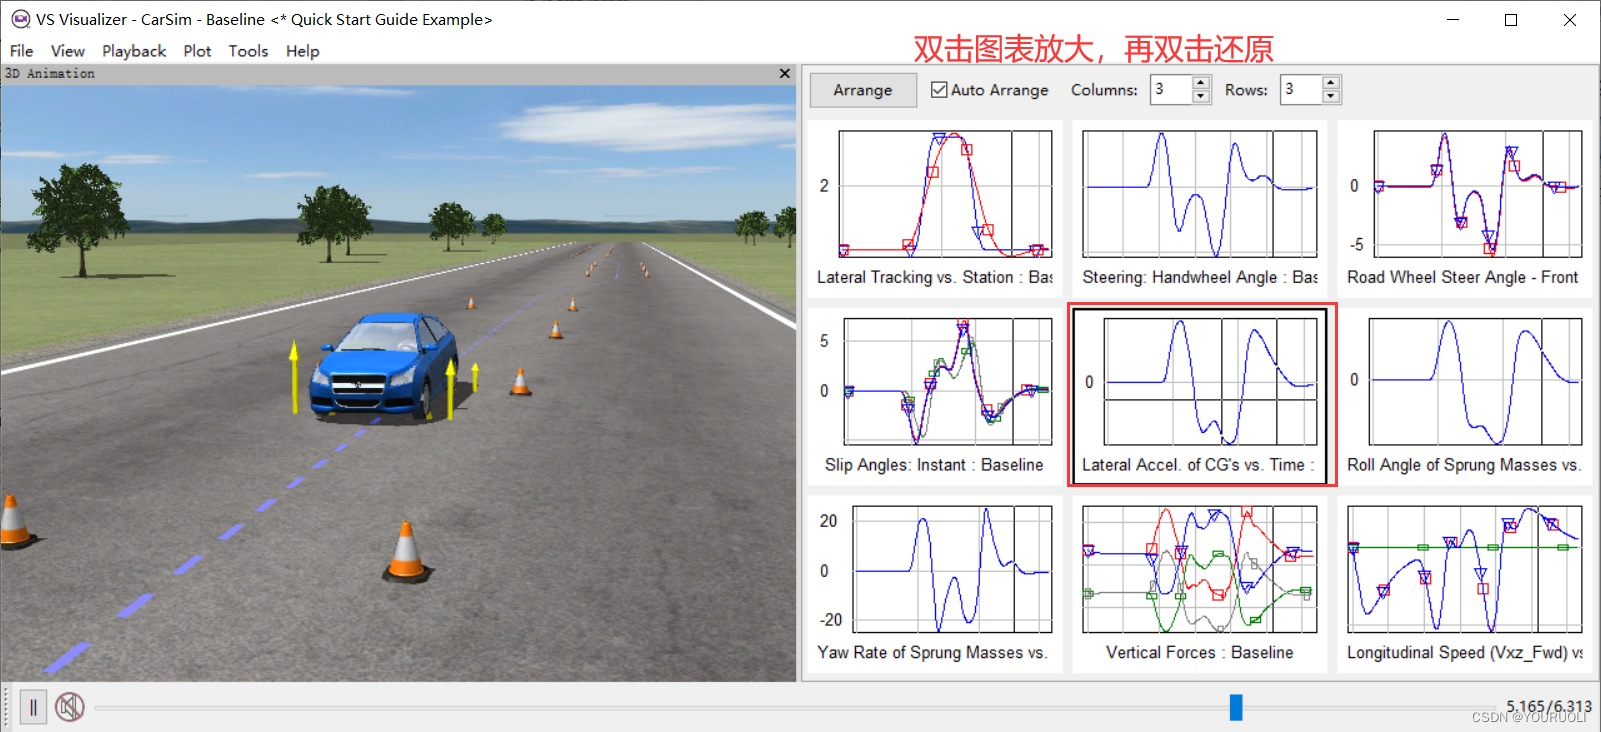Select the Vertical Forces plot
This screenshot has height=732, width=1601.
1200,584
